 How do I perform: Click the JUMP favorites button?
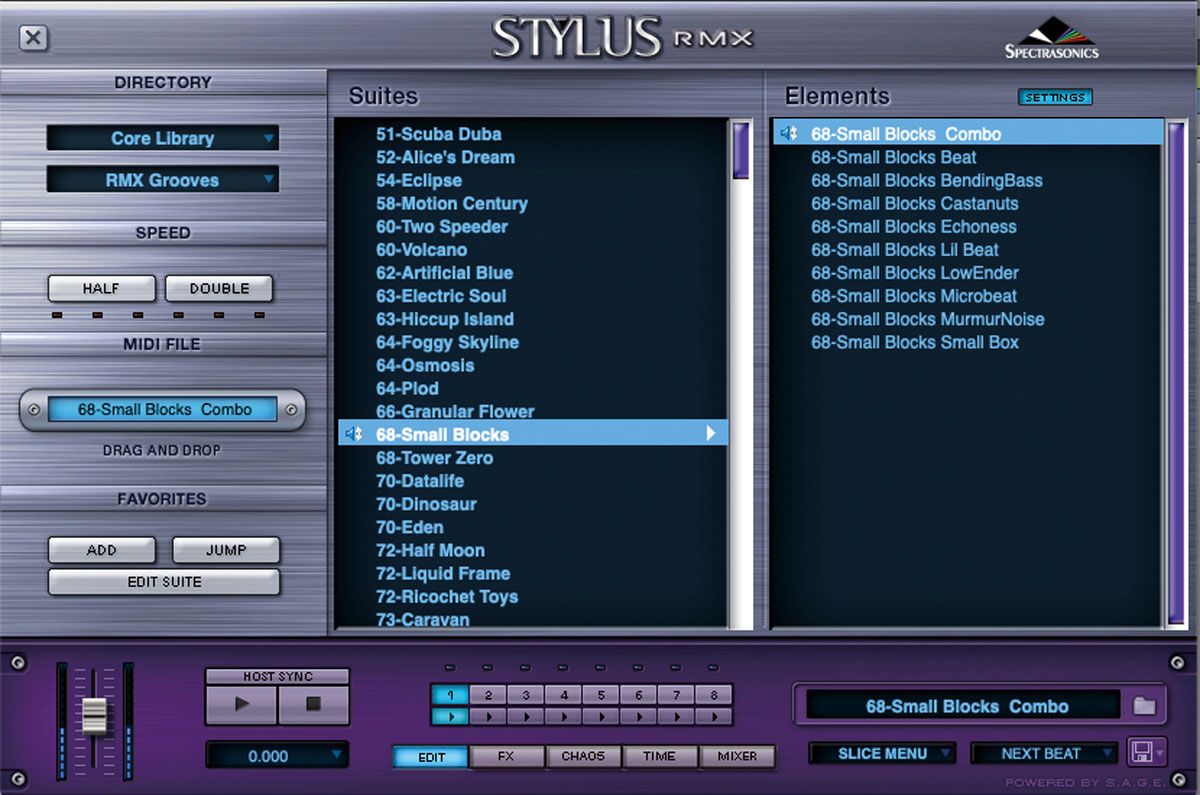[x=226, y=550]
